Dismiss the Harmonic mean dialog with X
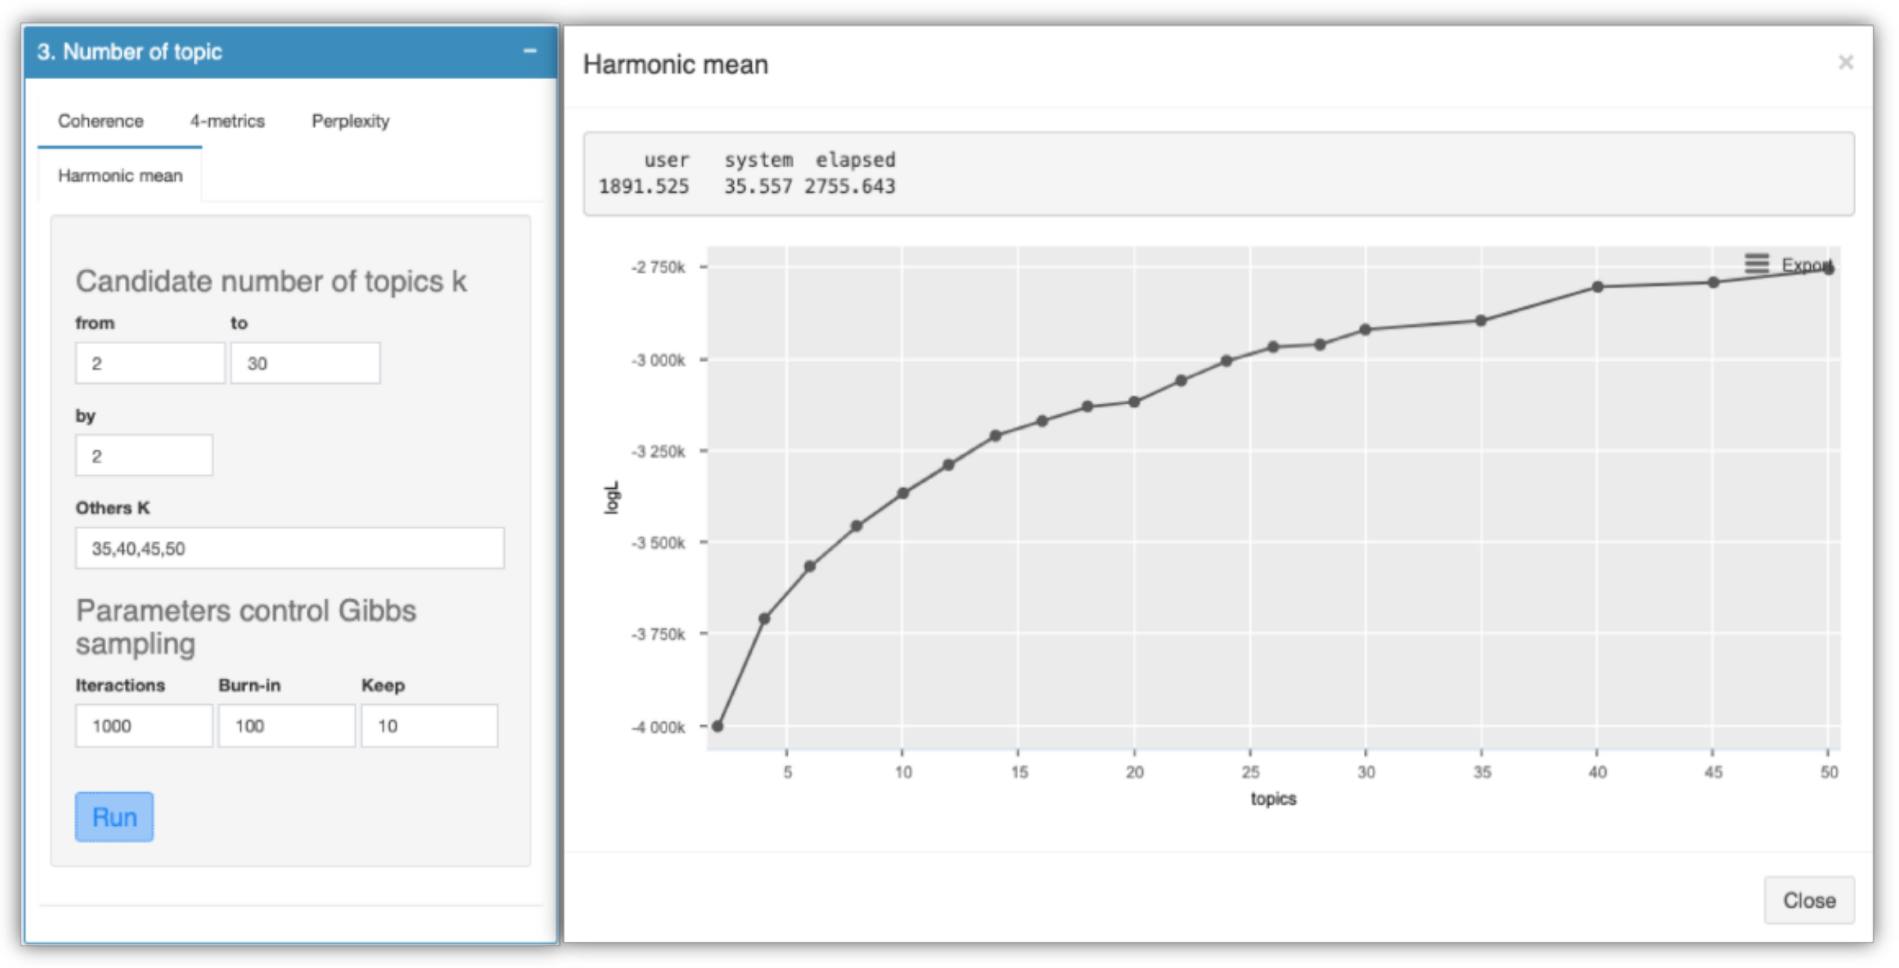Viewport: 1899px width, 968px height. pos(1845,63)
